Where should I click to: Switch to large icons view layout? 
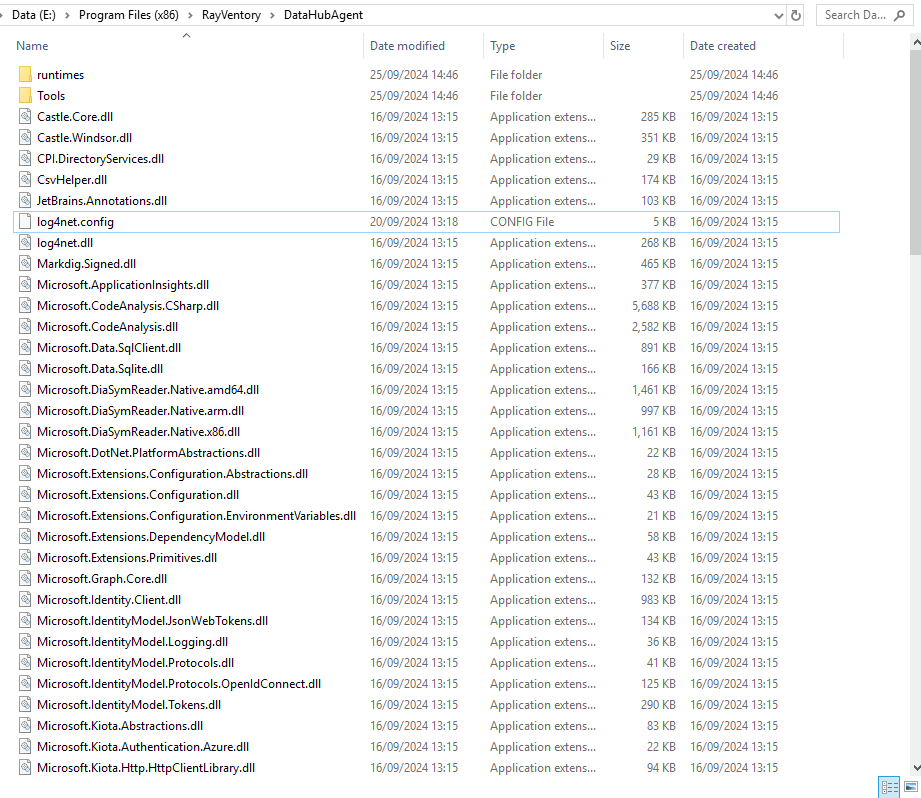(911, 787)
